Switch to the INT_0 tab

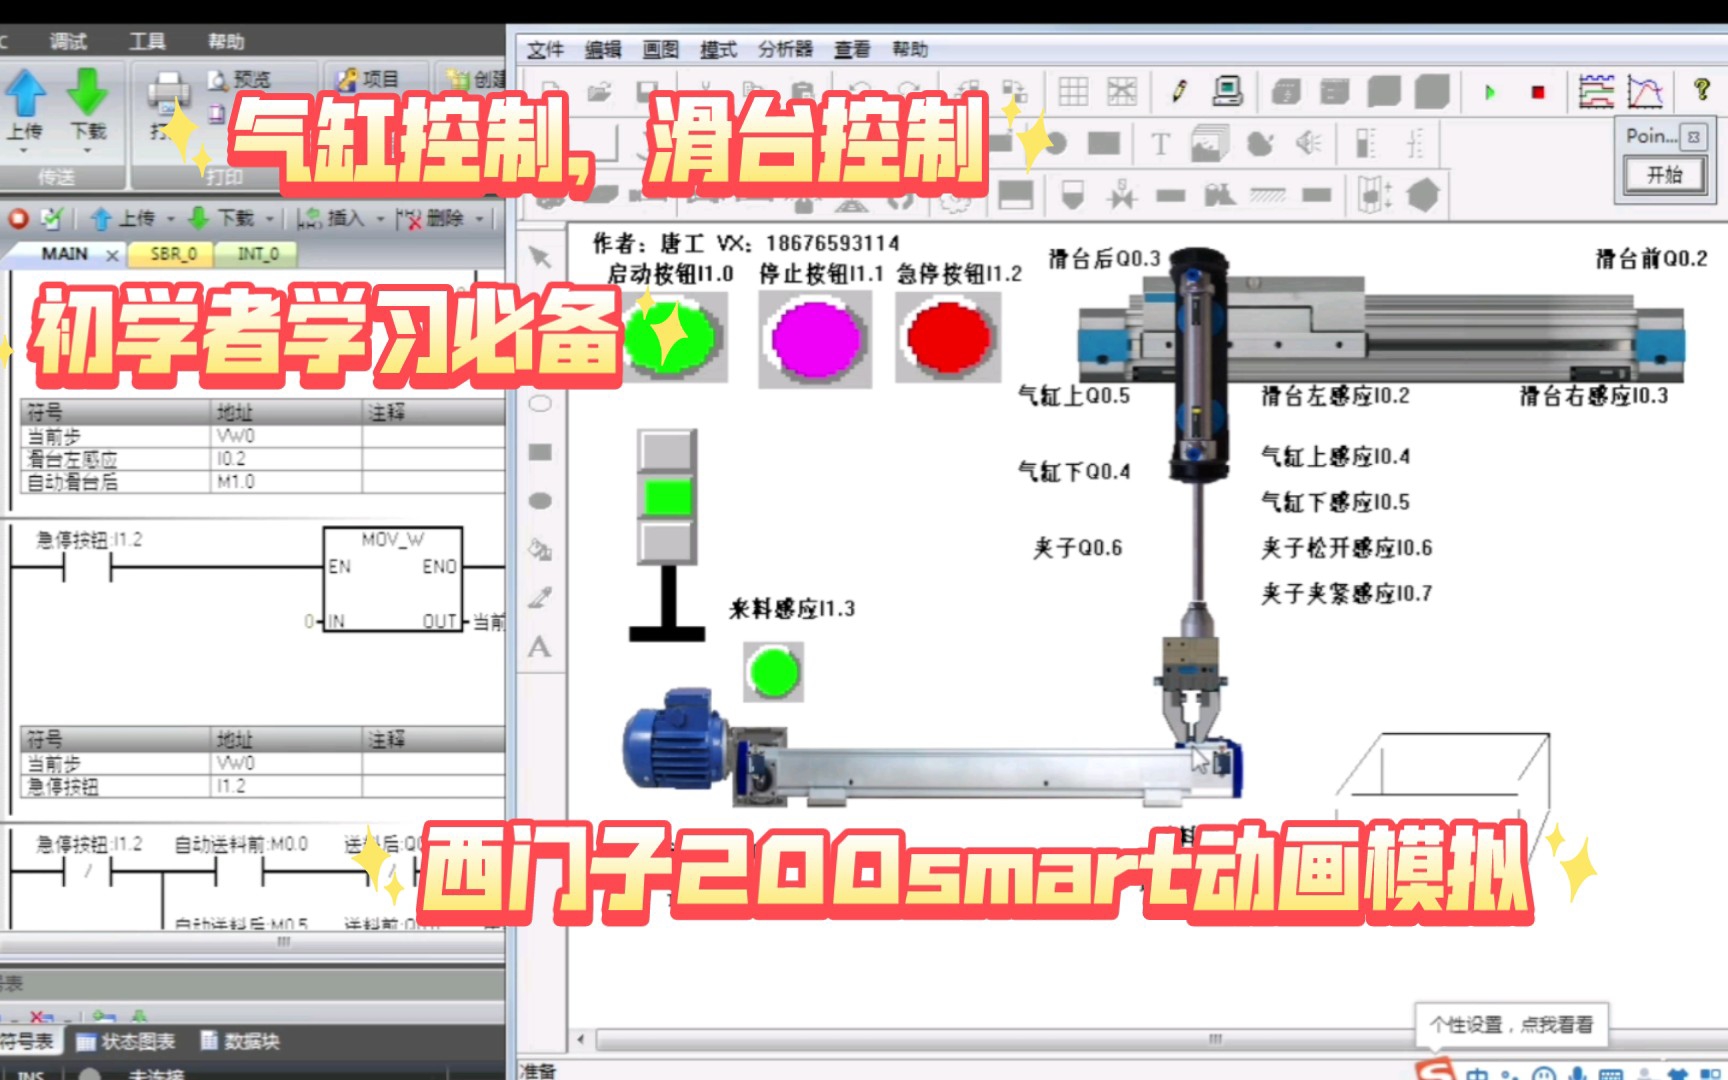pyautogui.click(x=257, y=254)
